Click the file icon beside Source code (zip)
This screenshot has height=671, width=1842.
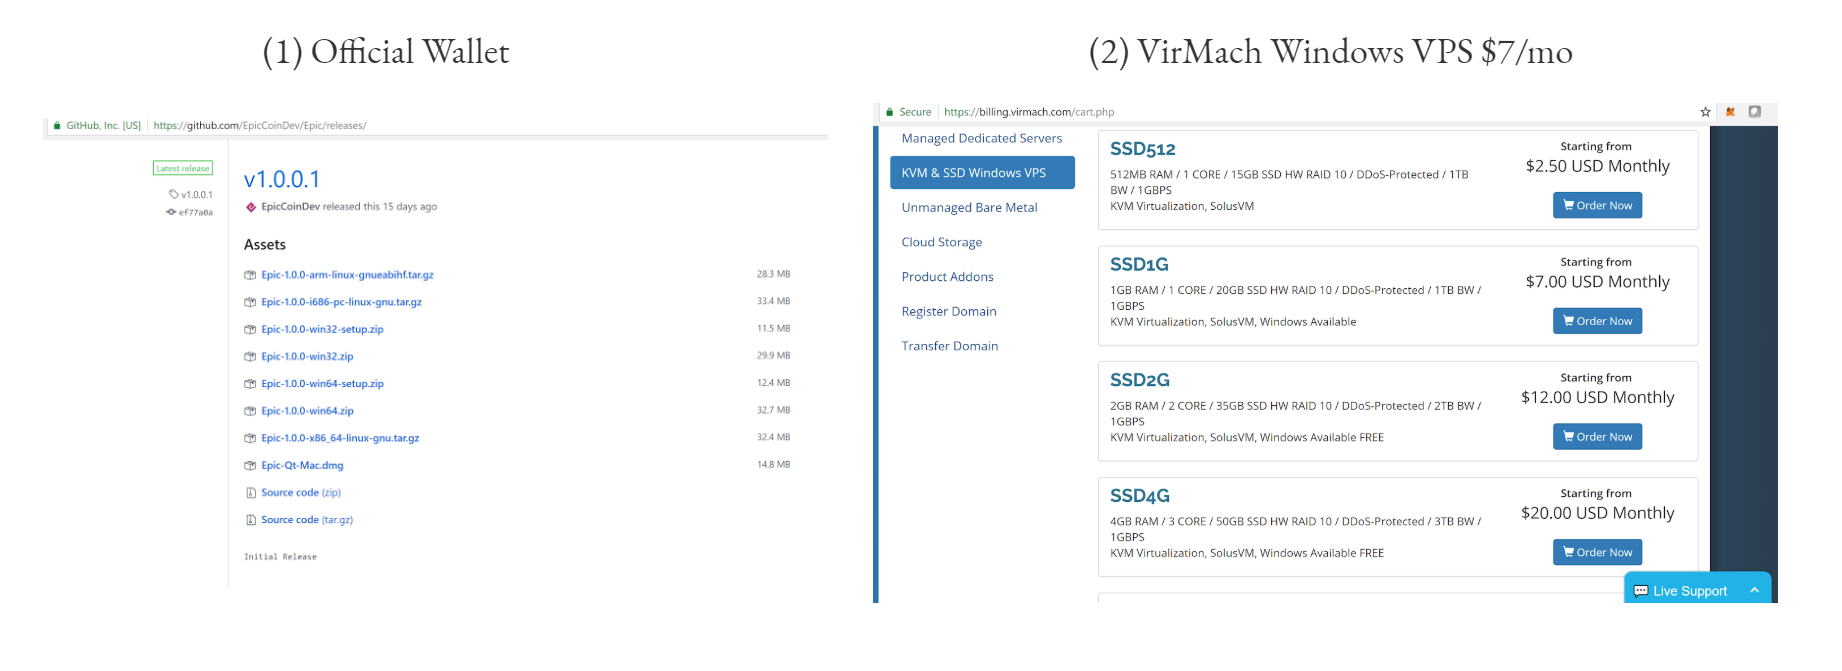251,493
